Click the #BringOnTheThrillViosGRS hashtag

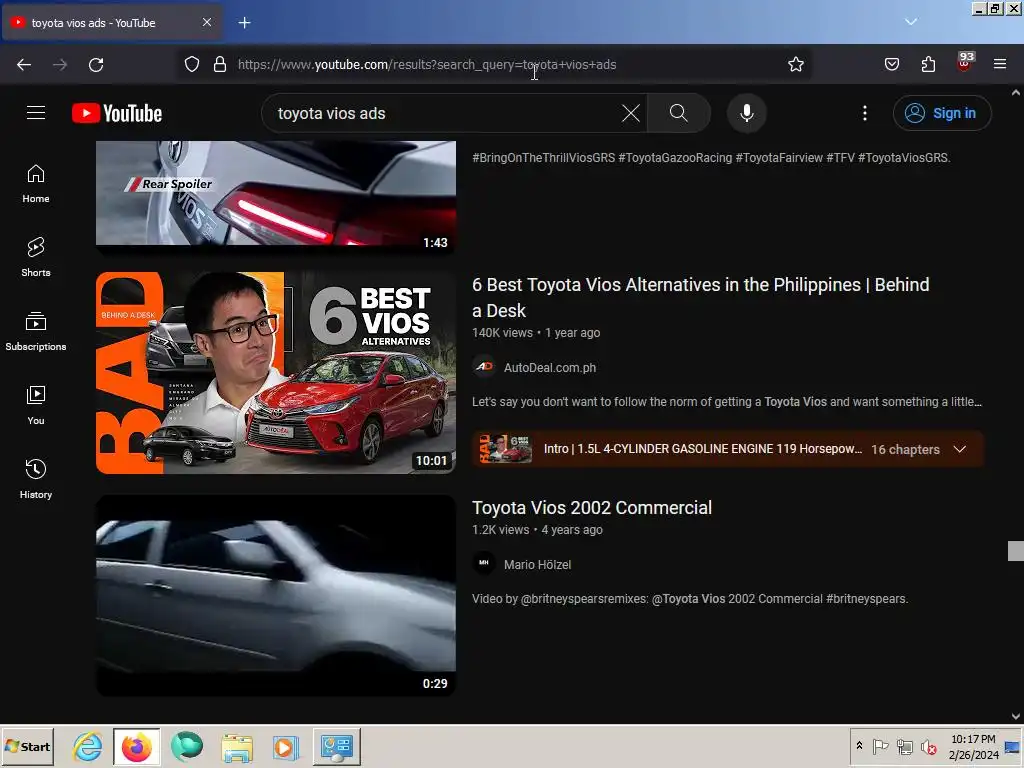[543, 157]
